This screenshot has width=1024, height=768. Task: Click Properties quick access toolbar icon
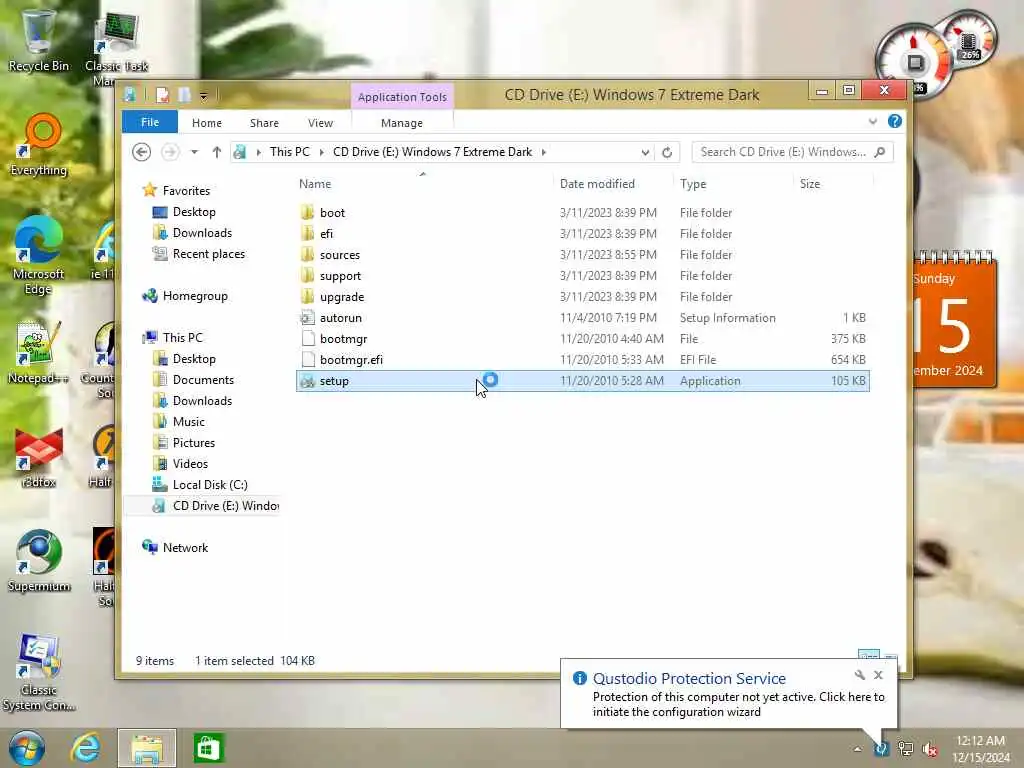tap(163, 96)
